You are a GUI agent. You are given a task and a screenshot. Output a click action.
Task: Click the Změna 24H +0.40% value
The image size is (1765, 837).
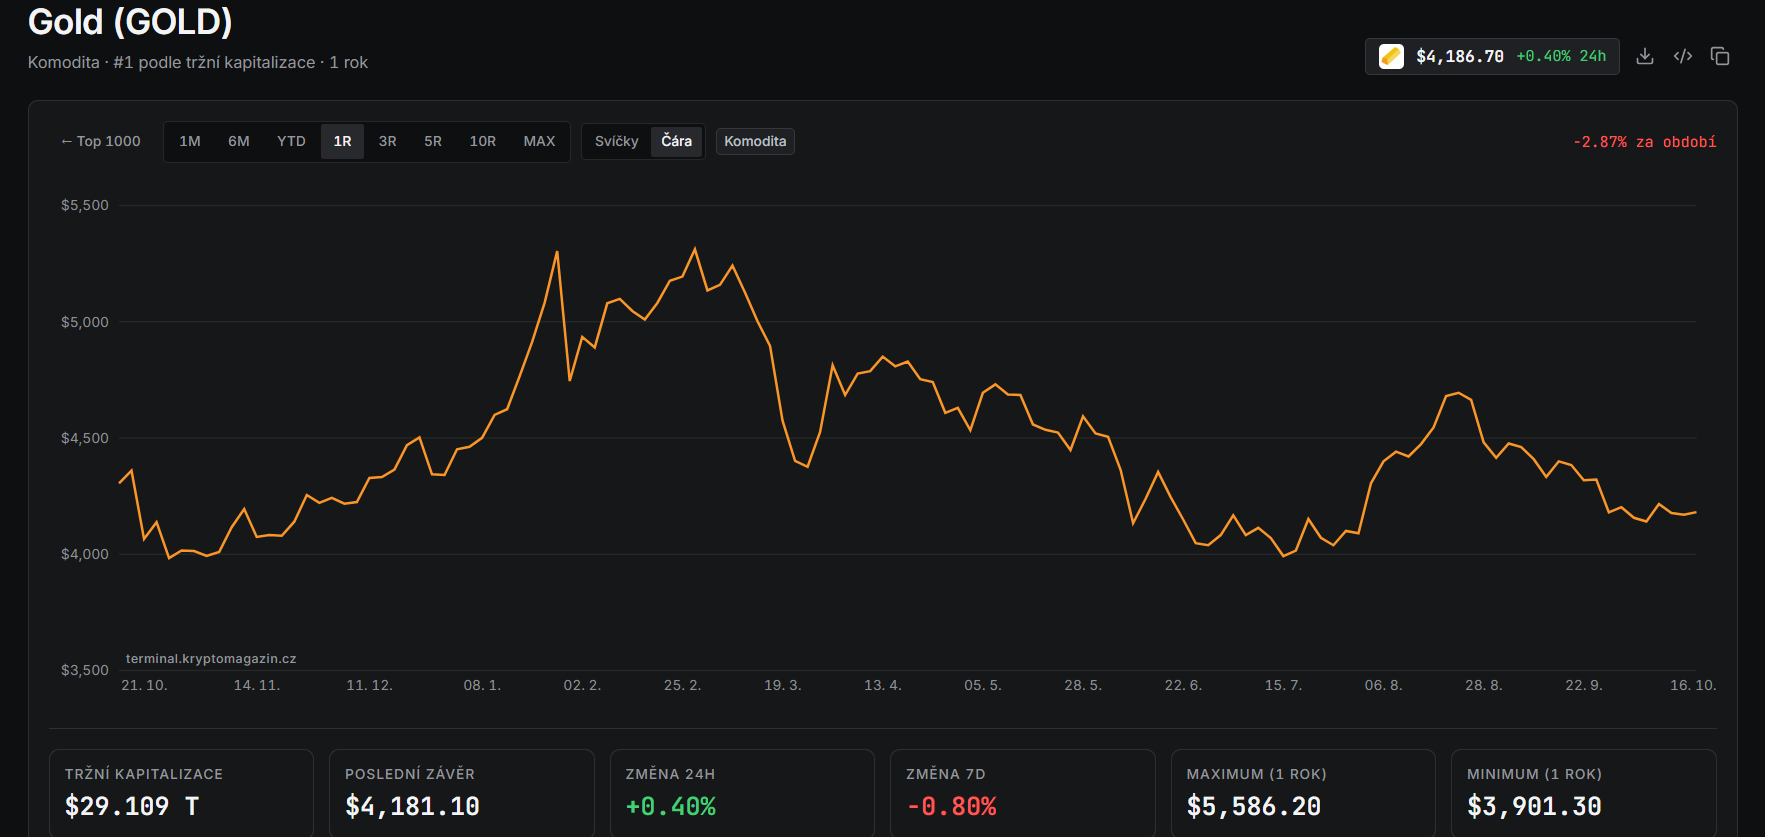tap(671, 806)
